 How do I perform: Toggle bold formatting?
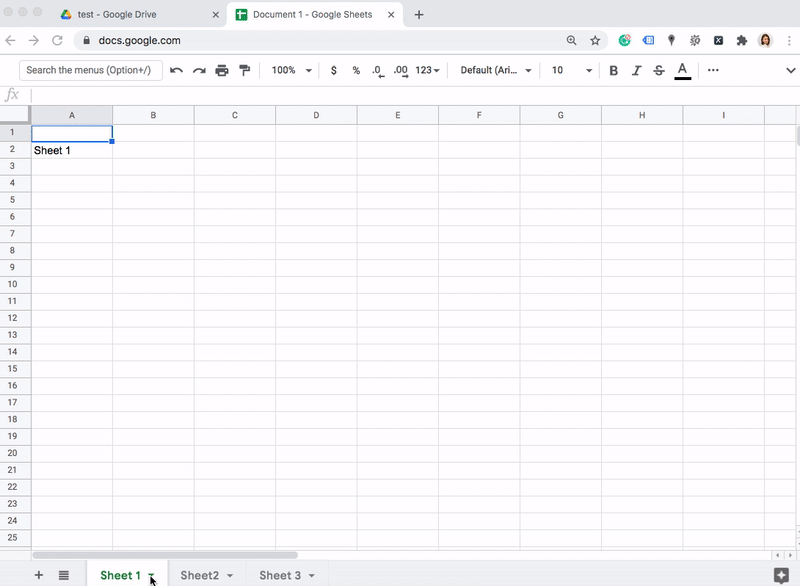(613, 70)
